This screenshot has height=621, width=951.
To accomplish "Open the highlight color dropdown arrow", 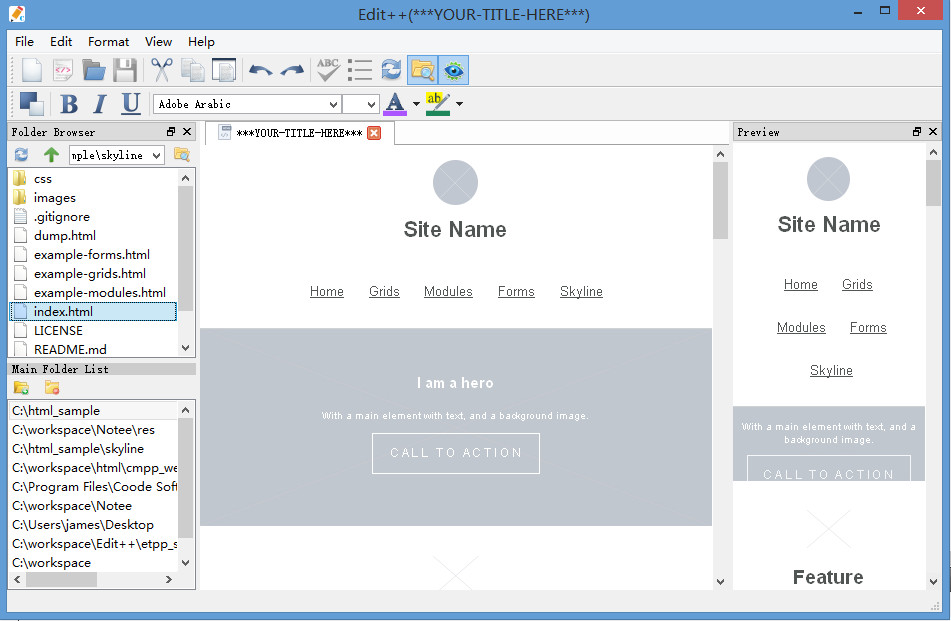I will coord(459,104).
